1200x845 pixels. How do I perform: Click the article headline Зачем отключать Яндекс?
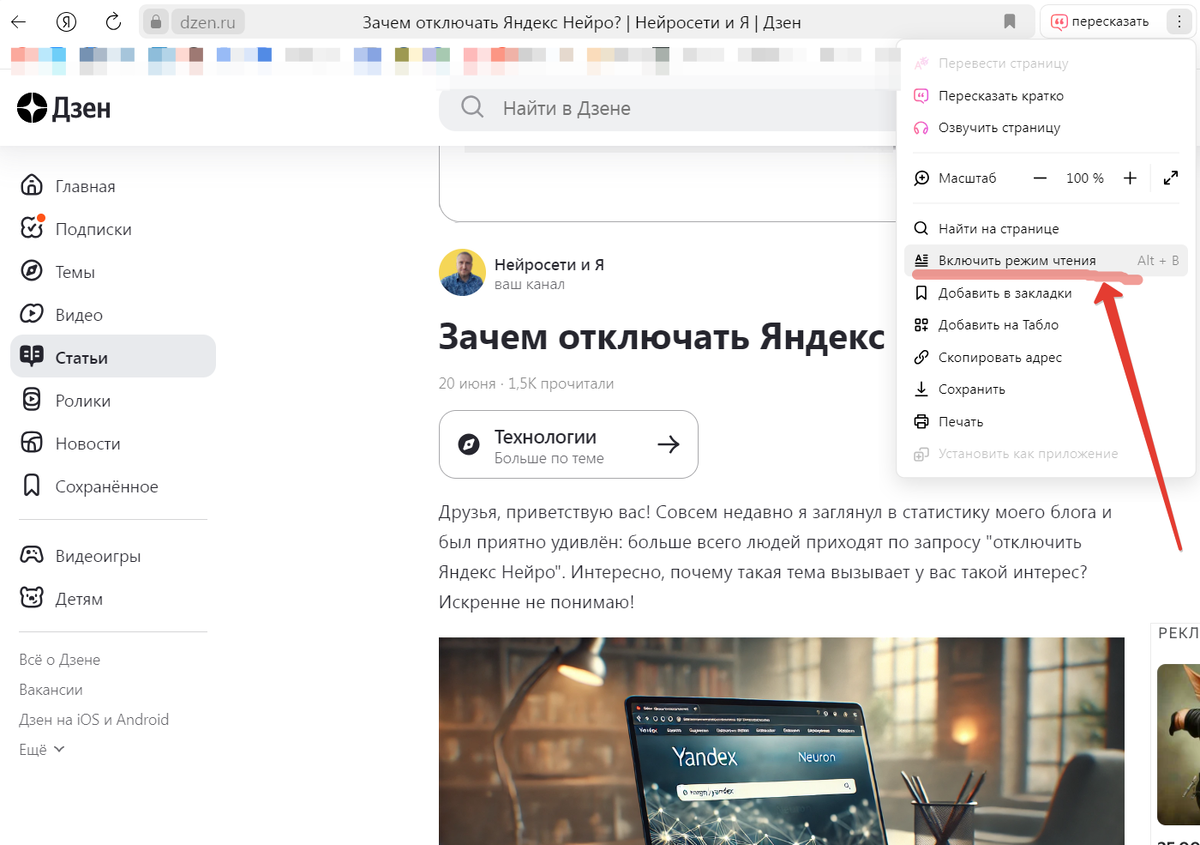(662, 336)
